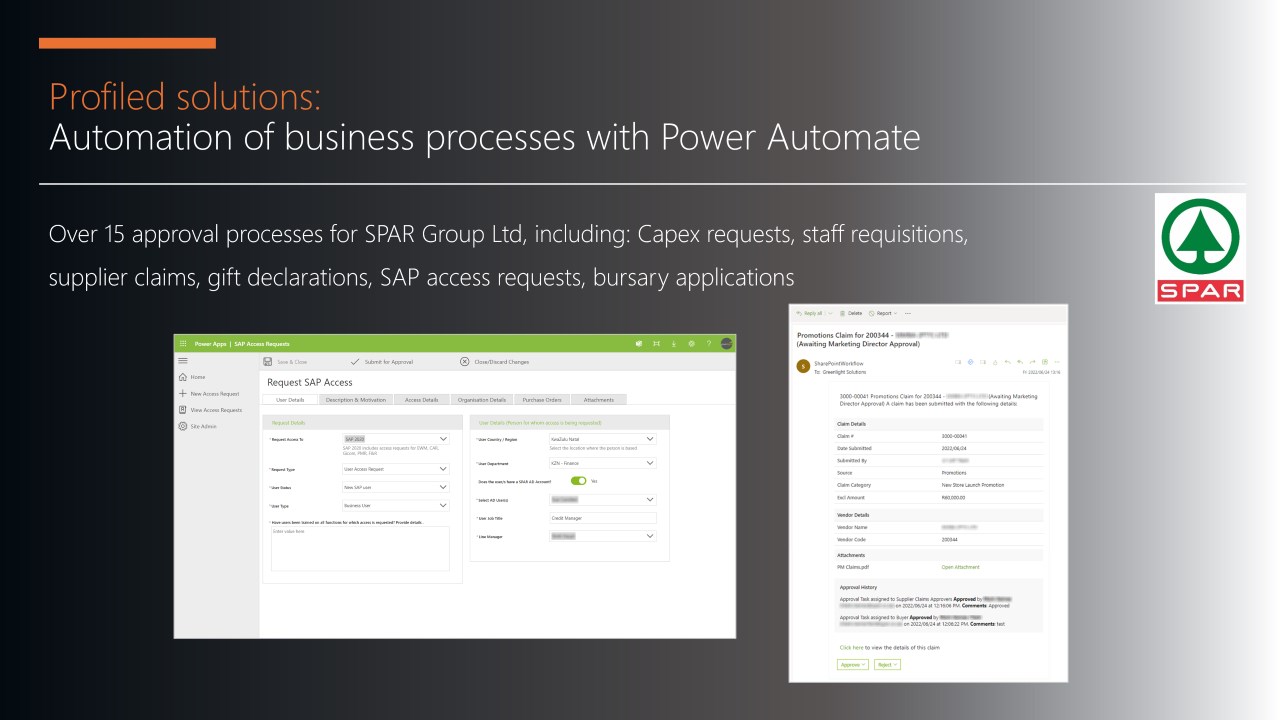
Task: Click the Report icon in email toolbar
Action: (871, 313)
